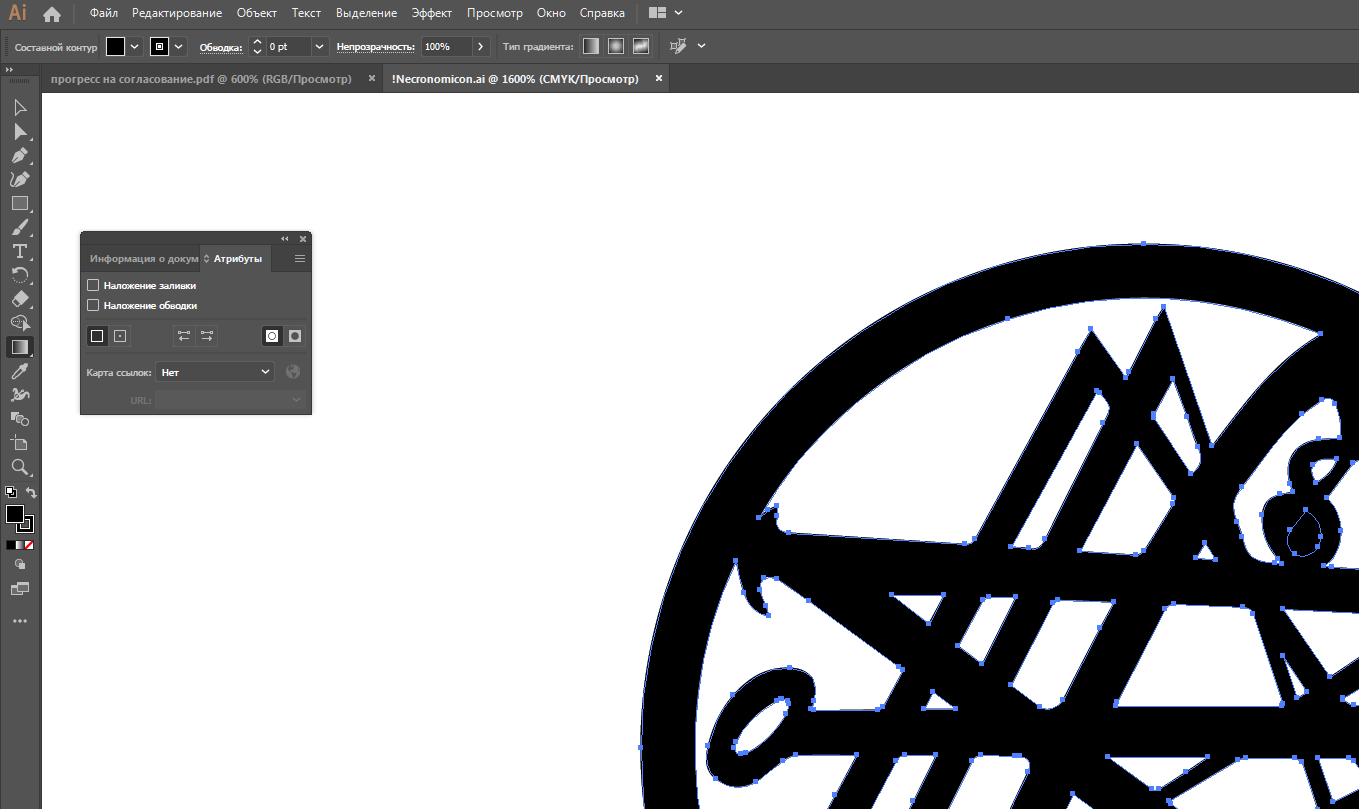Click the opacity 100% input field
Screen dimensions: 1359x809
click(x=445, y=46)
